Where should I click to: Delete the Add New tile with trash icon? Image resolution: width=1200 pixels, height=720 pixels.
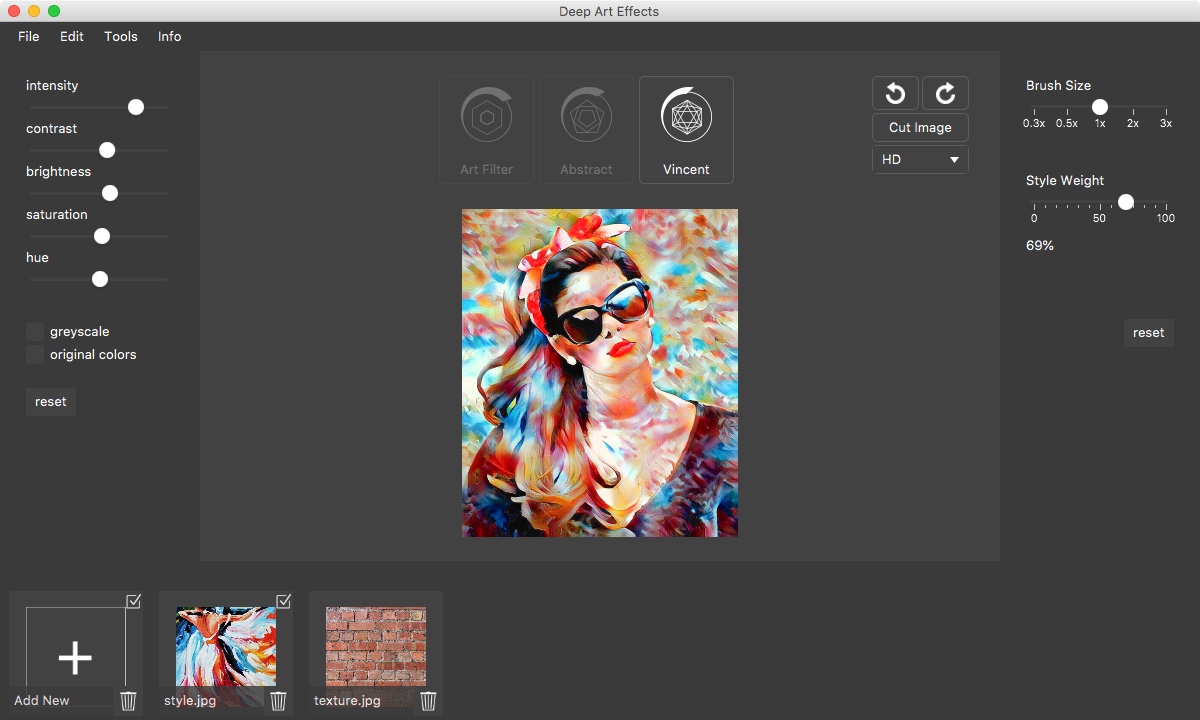[x=128, y=701]
